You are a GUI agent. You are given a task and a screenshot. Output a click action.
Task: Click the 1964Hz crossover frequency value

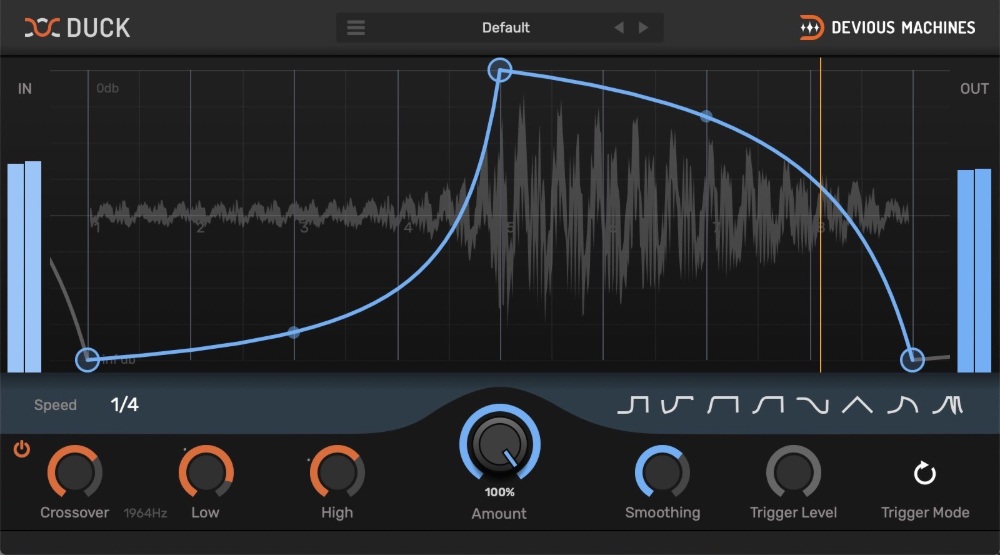tap(145, 513)
